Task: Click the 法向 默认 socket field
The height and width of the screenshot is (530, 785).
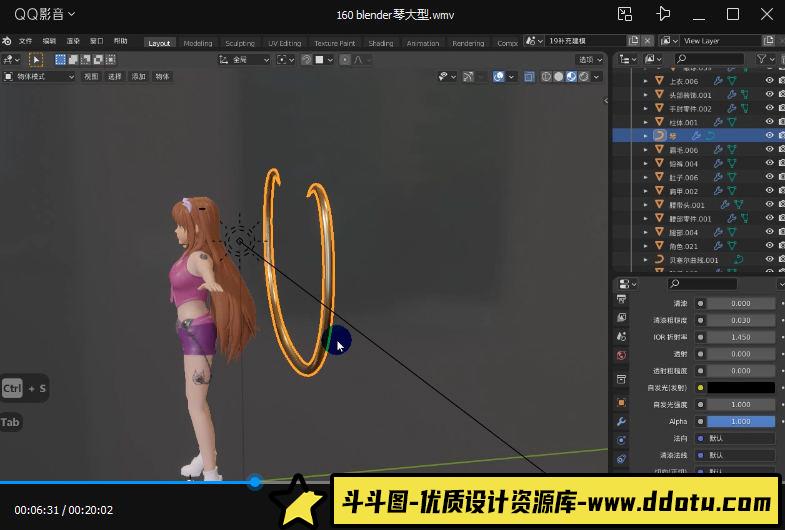Action: (735, 438)
